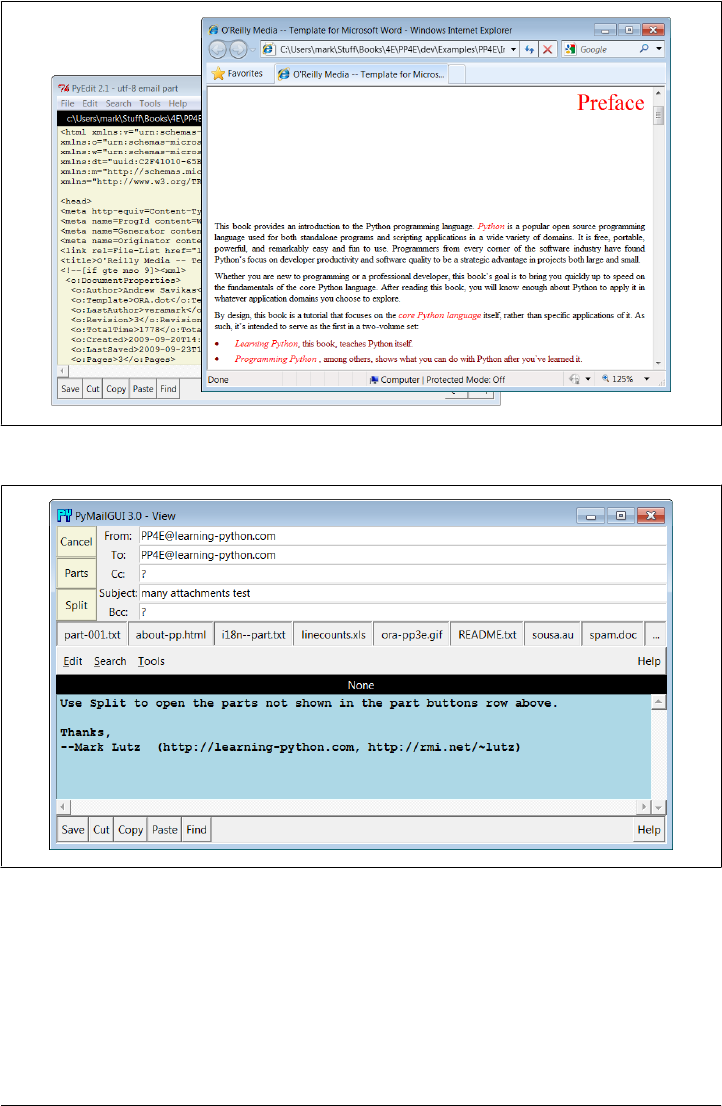Open a new blank tab in Internet Explorer
Screen dimensions: 722x1106
tap(457, 74)
